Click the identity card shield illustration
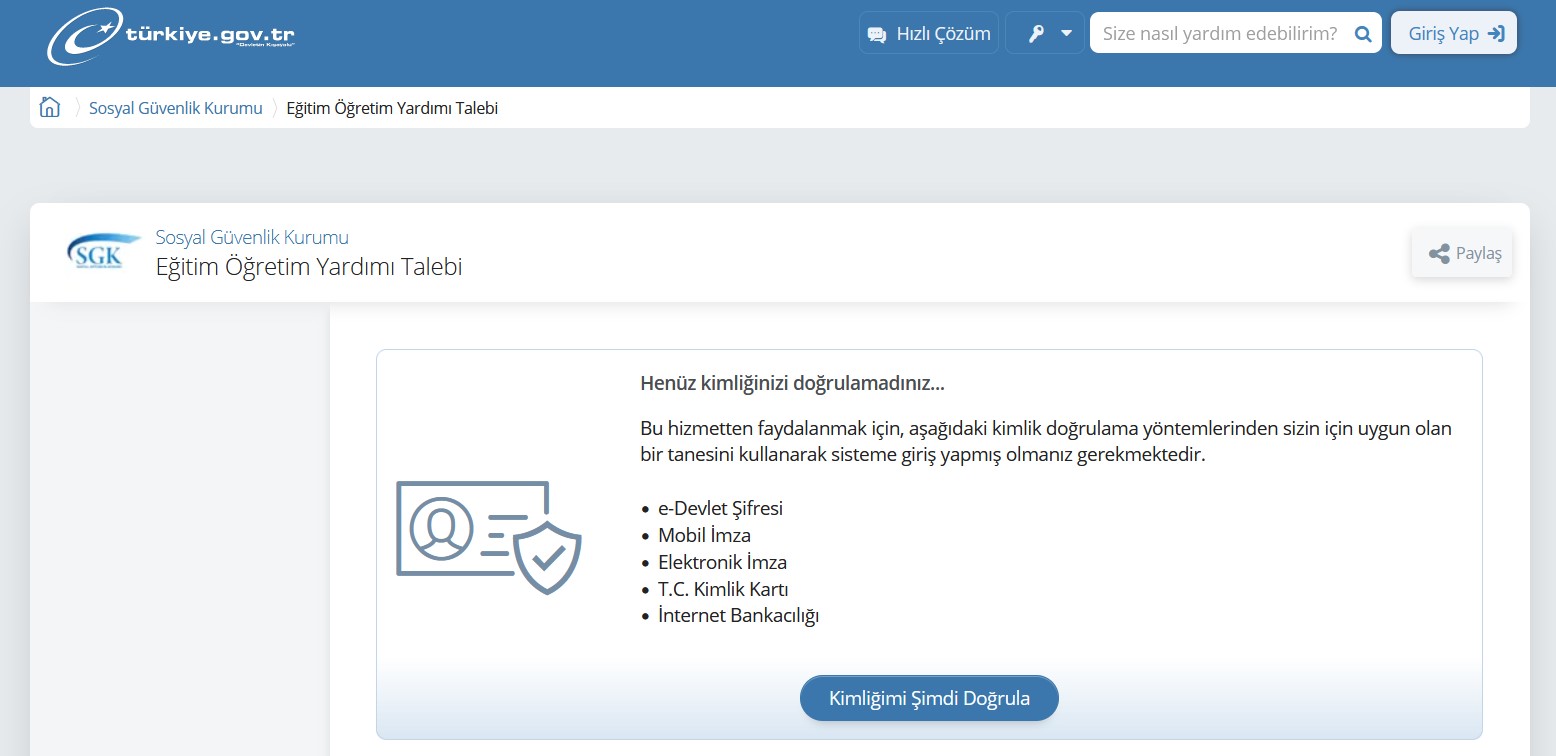Viewport: 1556px width, 756px height. 488,537
